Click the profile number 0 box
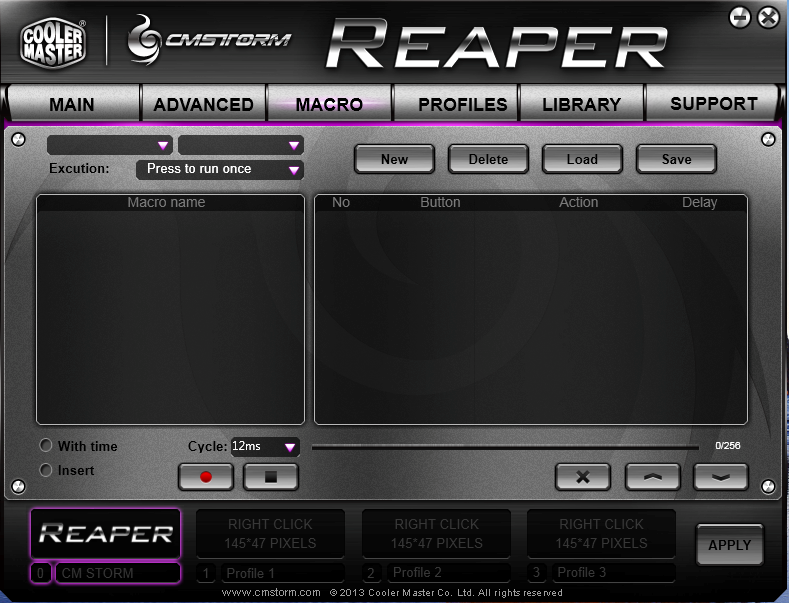 pos(41,573)
